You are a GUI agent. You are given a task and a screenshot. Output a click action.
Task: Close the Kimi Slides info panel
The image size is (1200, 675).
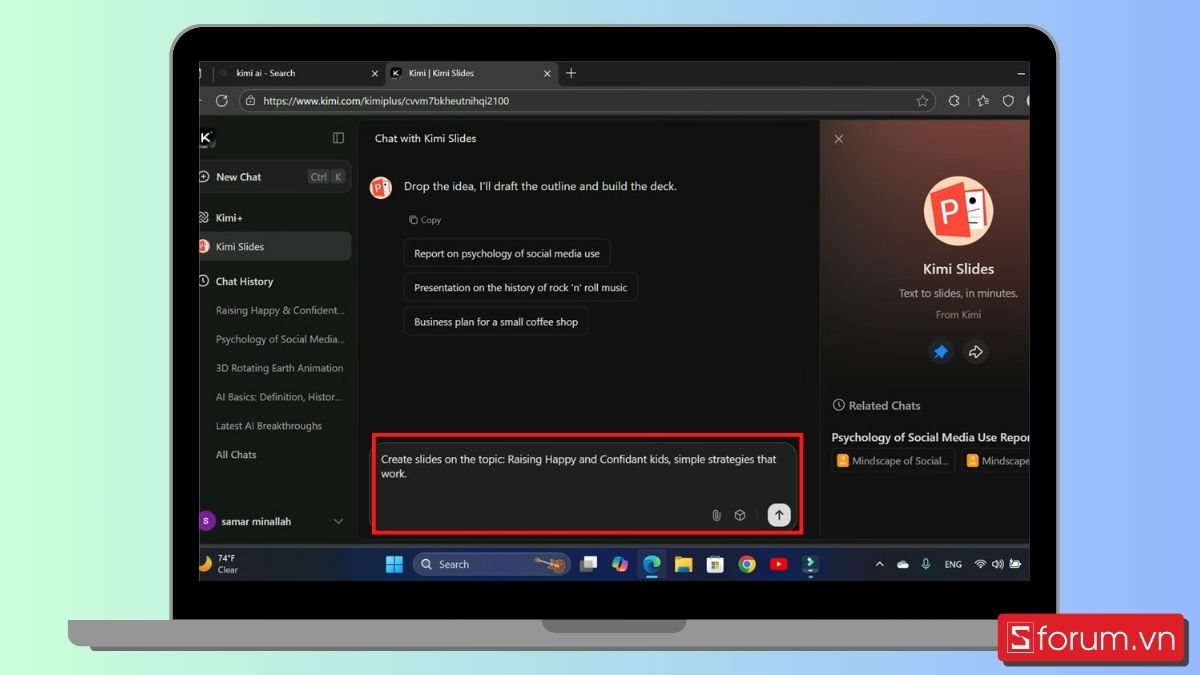(x=839, y=139)
